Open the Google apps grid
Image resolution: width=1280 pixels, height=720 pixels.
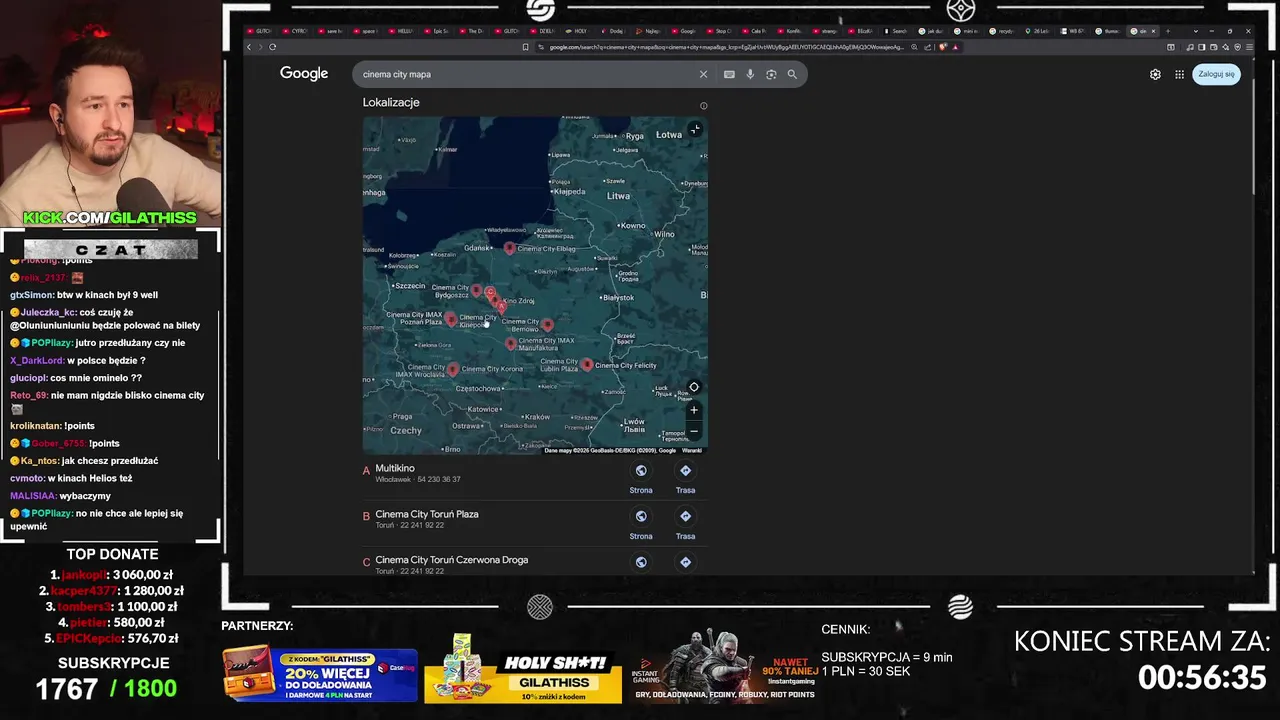1179,74
